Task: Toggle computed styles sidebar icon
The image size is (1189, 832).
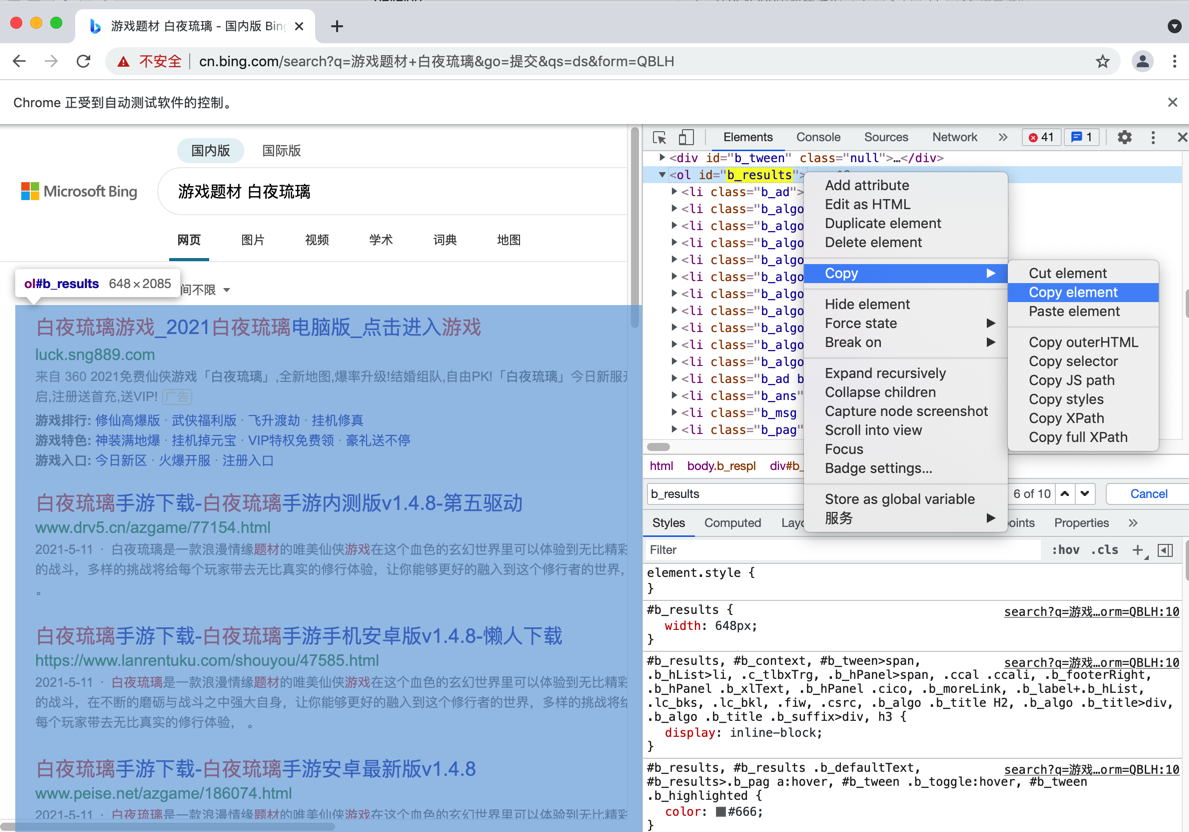Action: tap(1165, 551)
